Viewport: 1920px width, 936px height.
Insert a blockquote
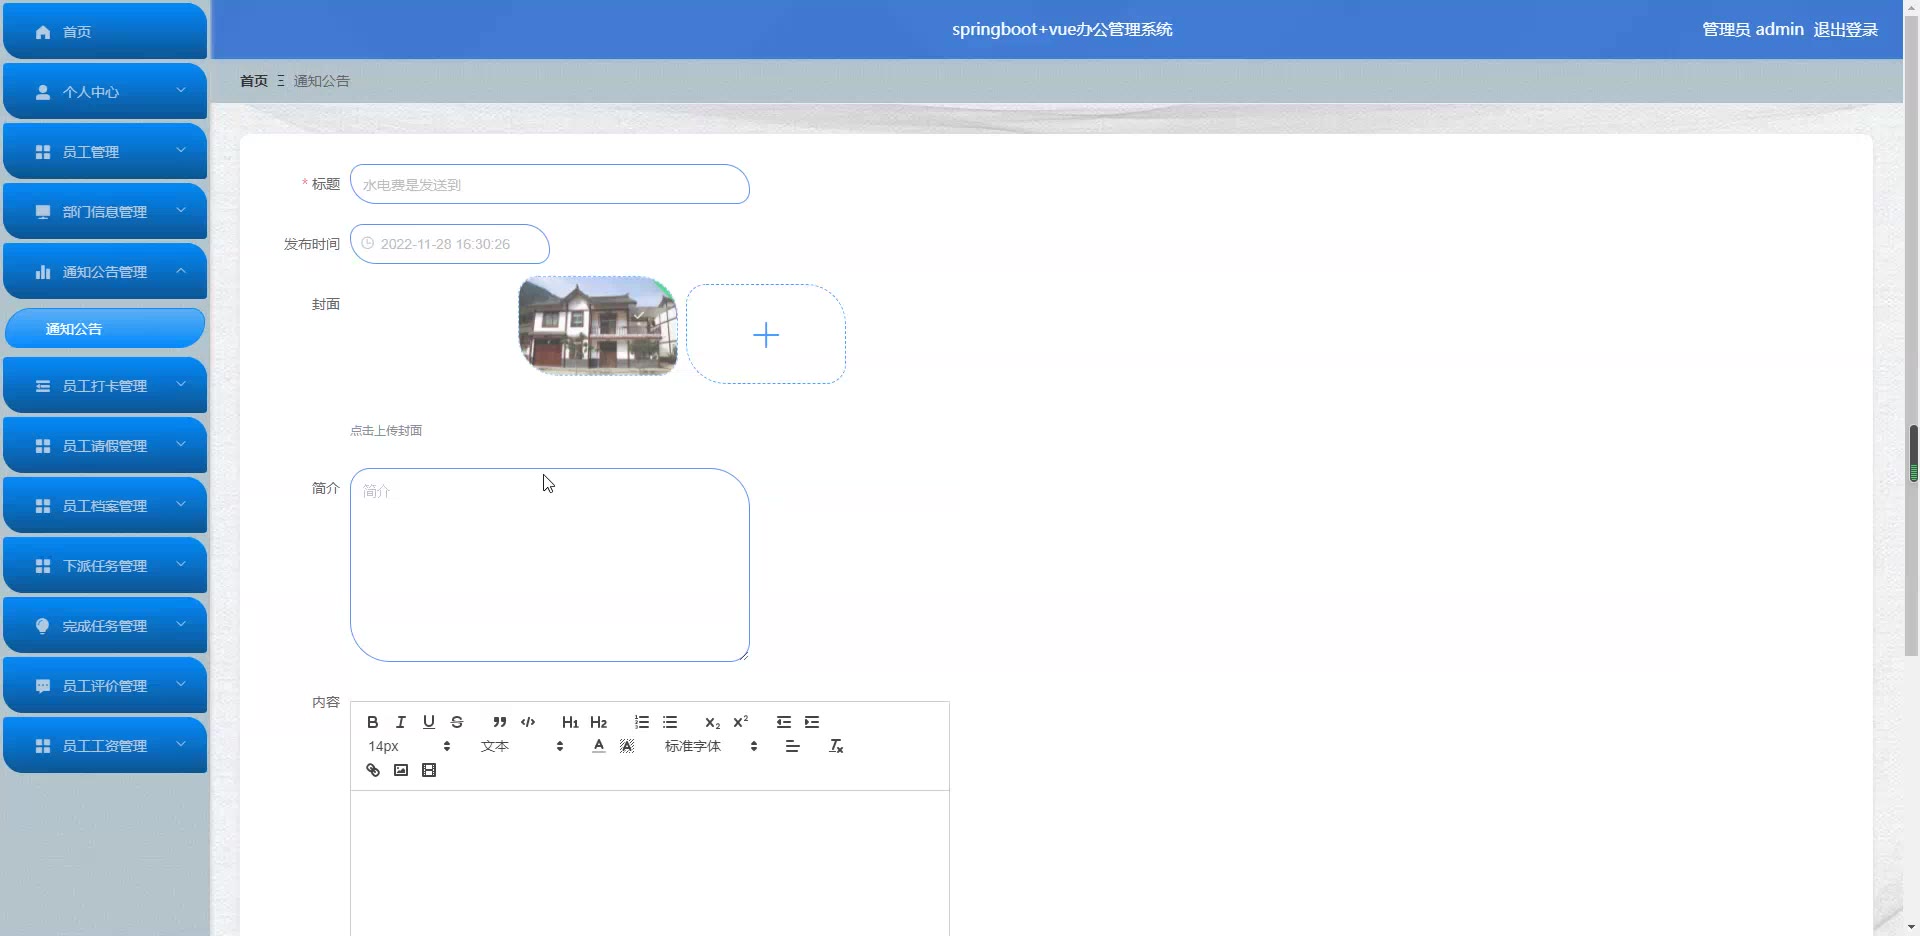click(499, 722)
